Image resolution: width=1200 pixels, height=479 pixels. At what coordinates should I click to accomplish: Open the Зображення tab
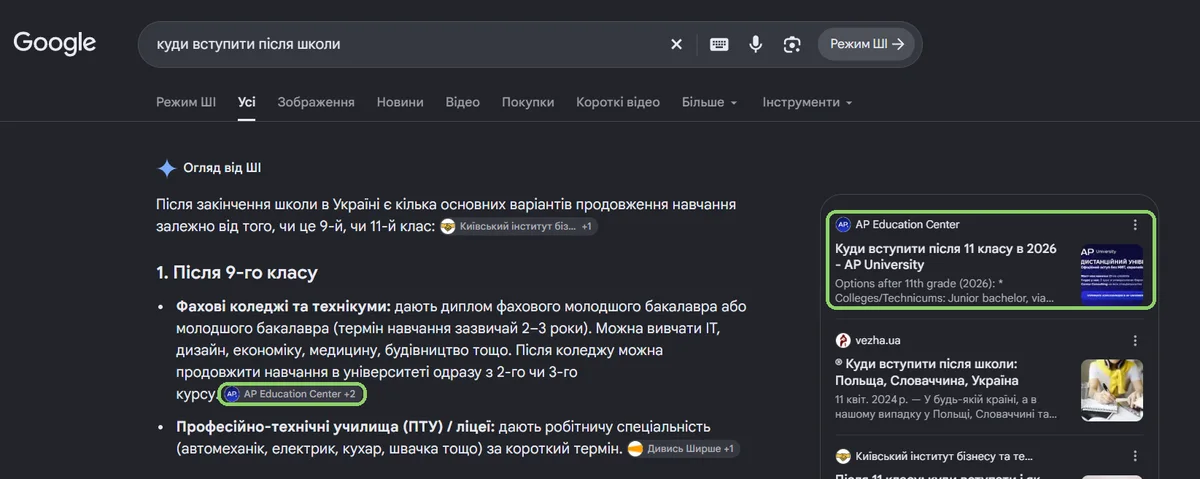(x=316, y=102)
